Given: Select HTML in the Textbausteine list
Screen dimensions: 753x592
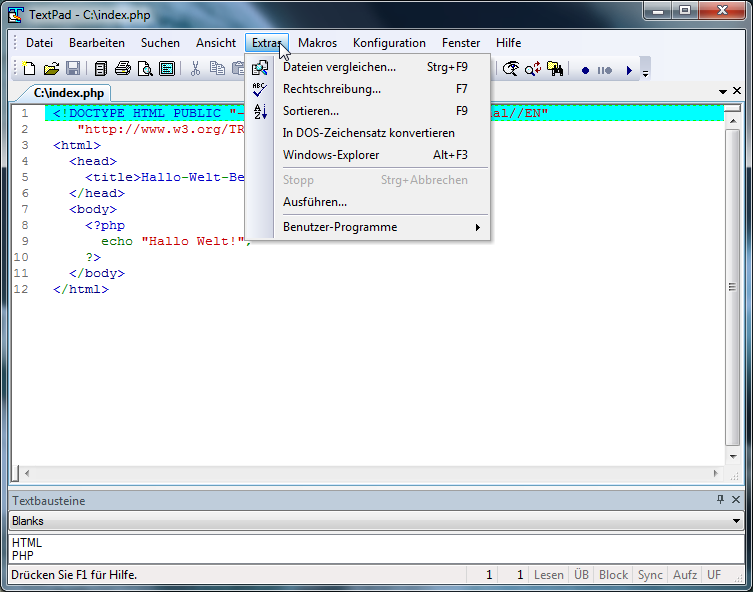Looking at the screenshot, I should 26,543.
